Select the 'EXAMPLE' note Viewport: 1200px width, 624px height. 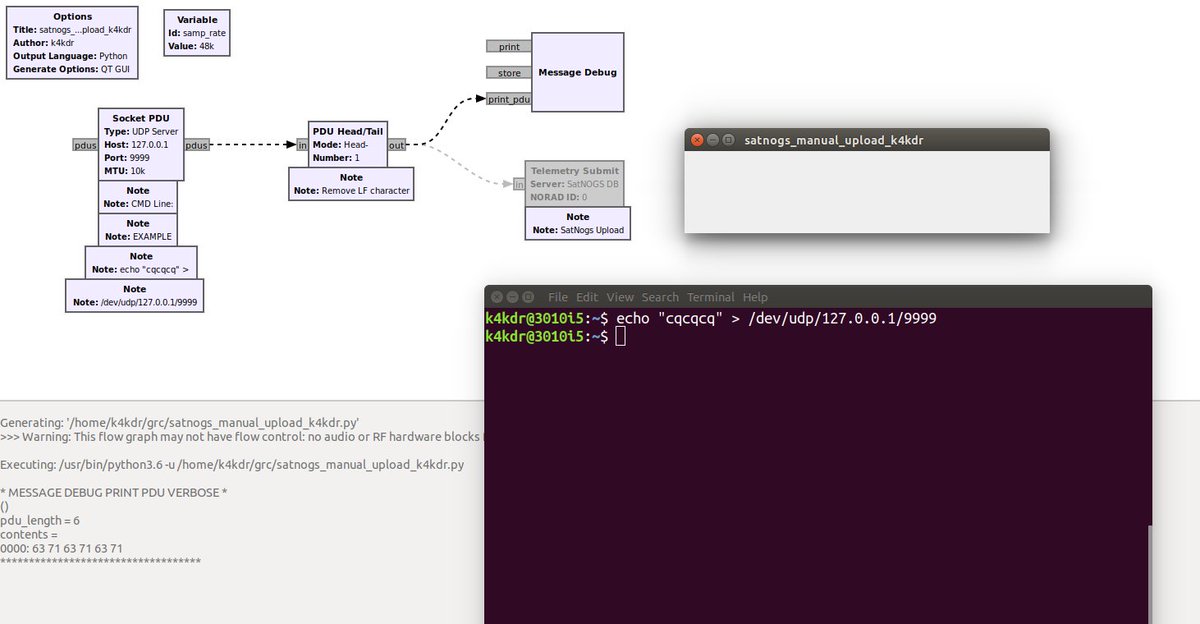[x=138, y=230]
